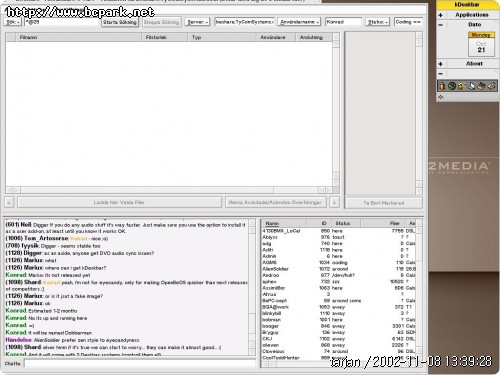Open the Server: dropdown menu
Viewport: 500px width, 375px height.
point(197,22)
